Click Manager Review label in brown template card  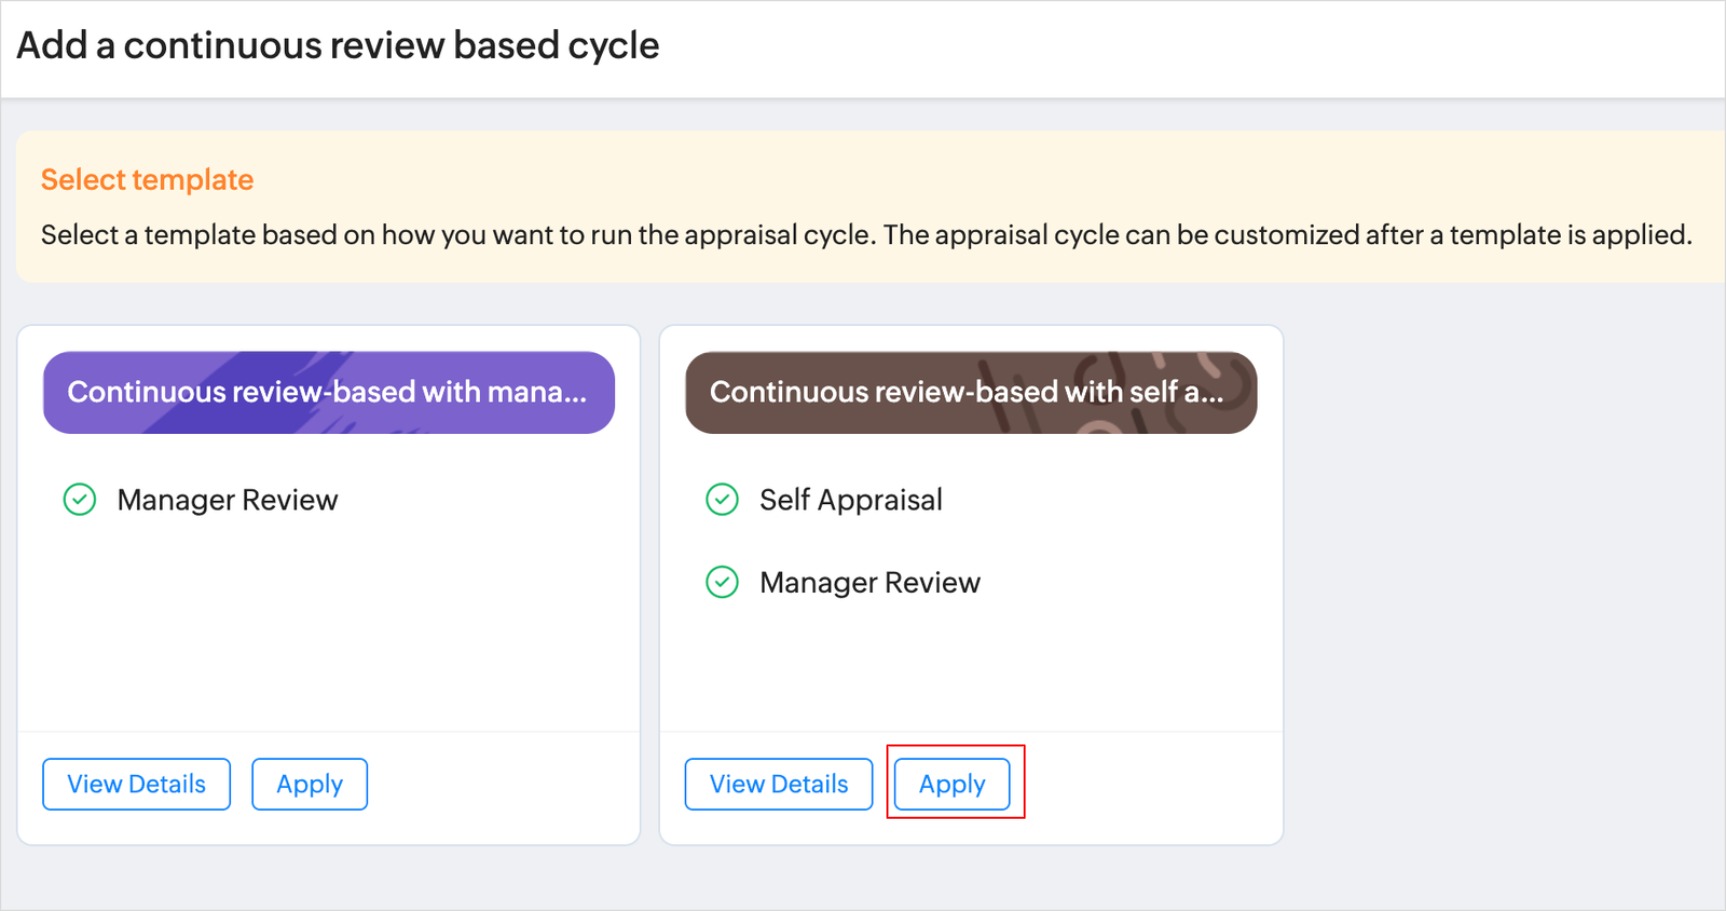click(x=869, y=582)
